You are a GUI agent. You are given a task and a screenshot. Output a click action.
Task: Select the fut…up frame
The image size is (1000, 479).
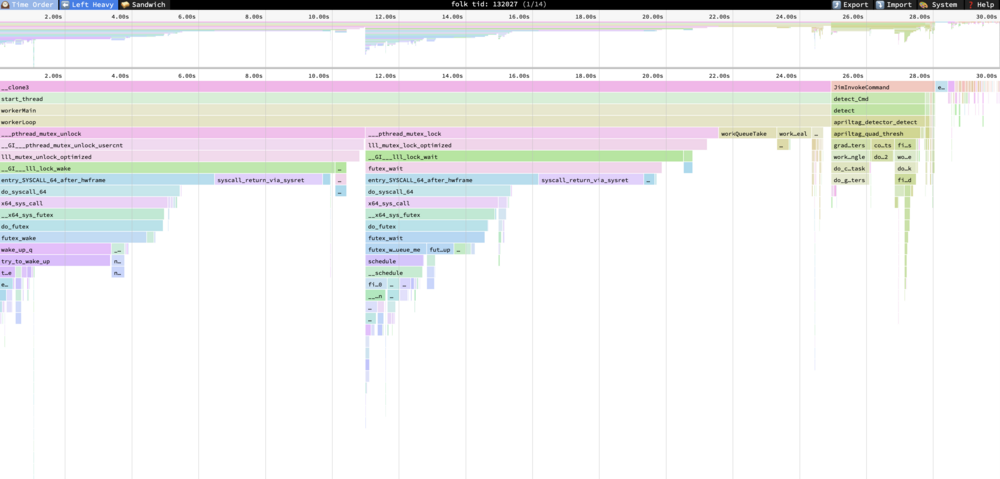pyautogui.click(x=440, y=249)
